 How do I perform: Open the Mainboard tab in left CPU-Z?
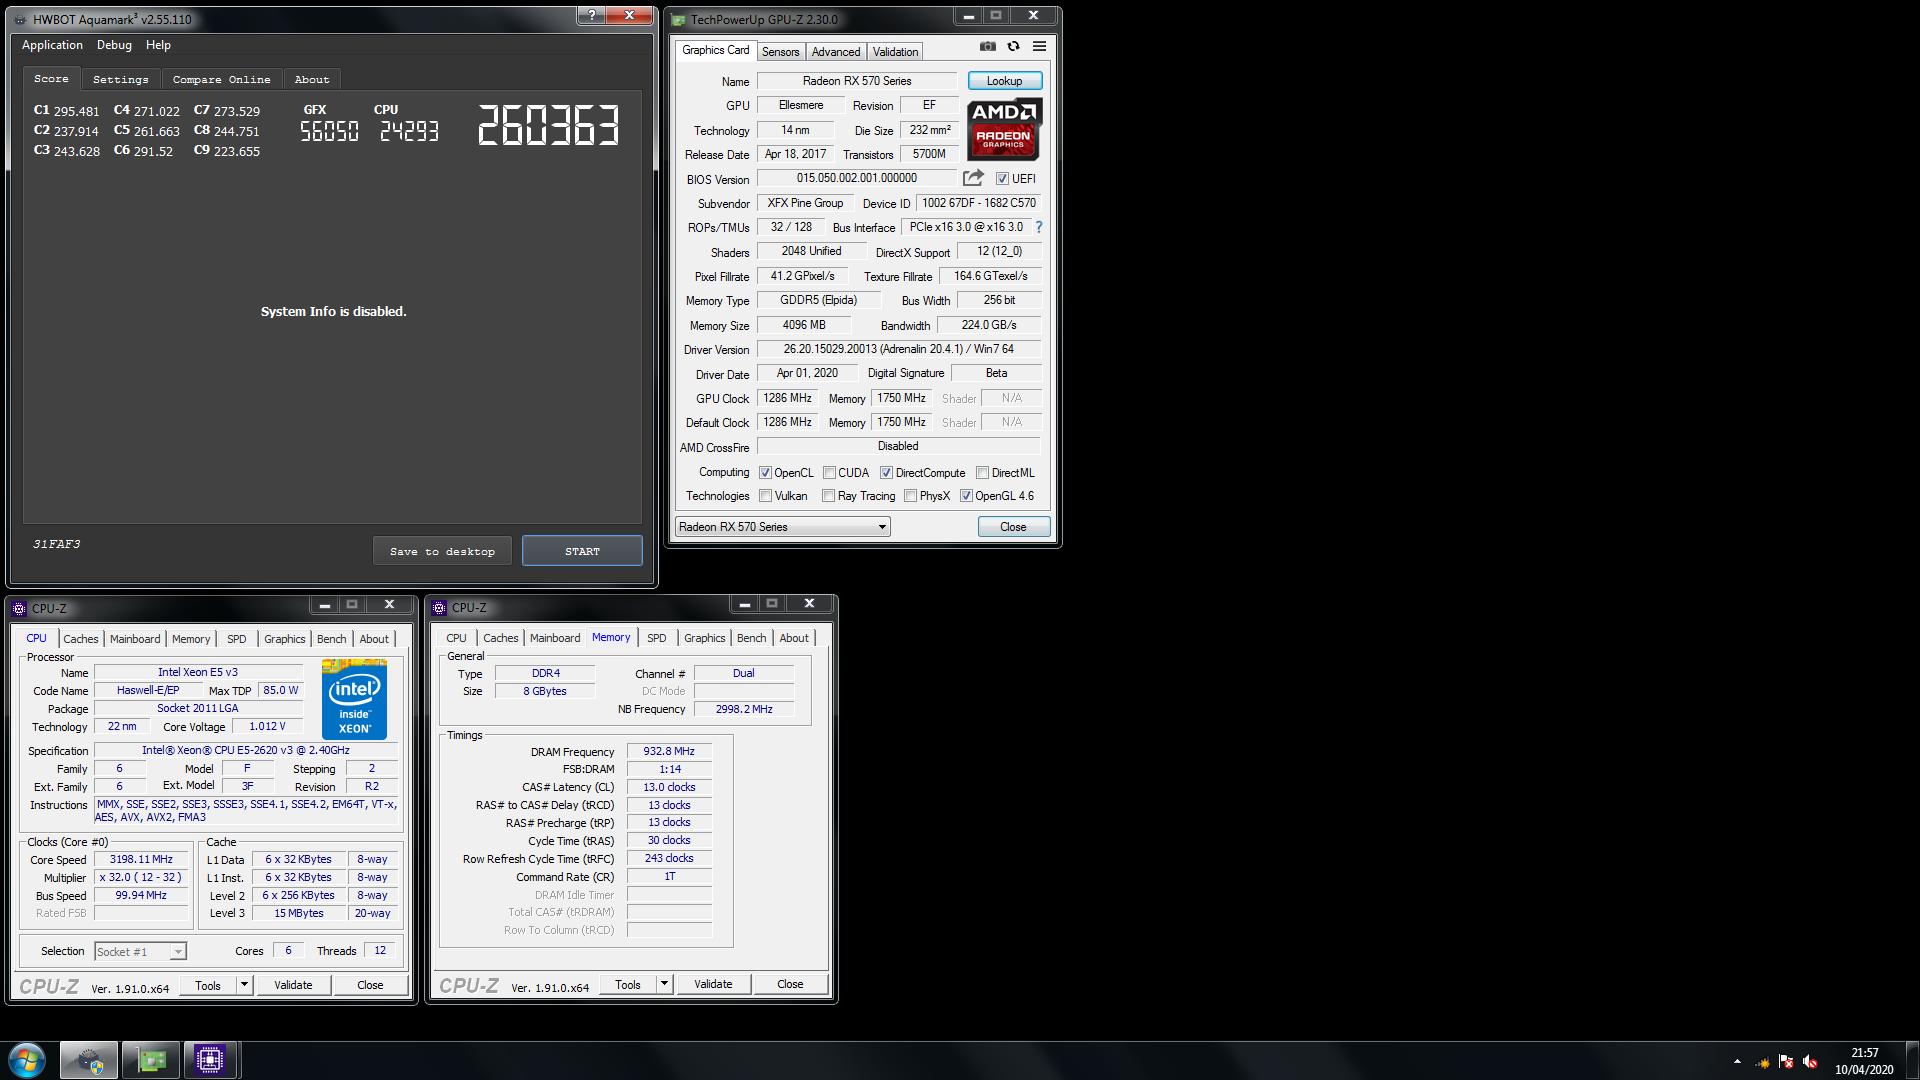[x=135, y=639]
